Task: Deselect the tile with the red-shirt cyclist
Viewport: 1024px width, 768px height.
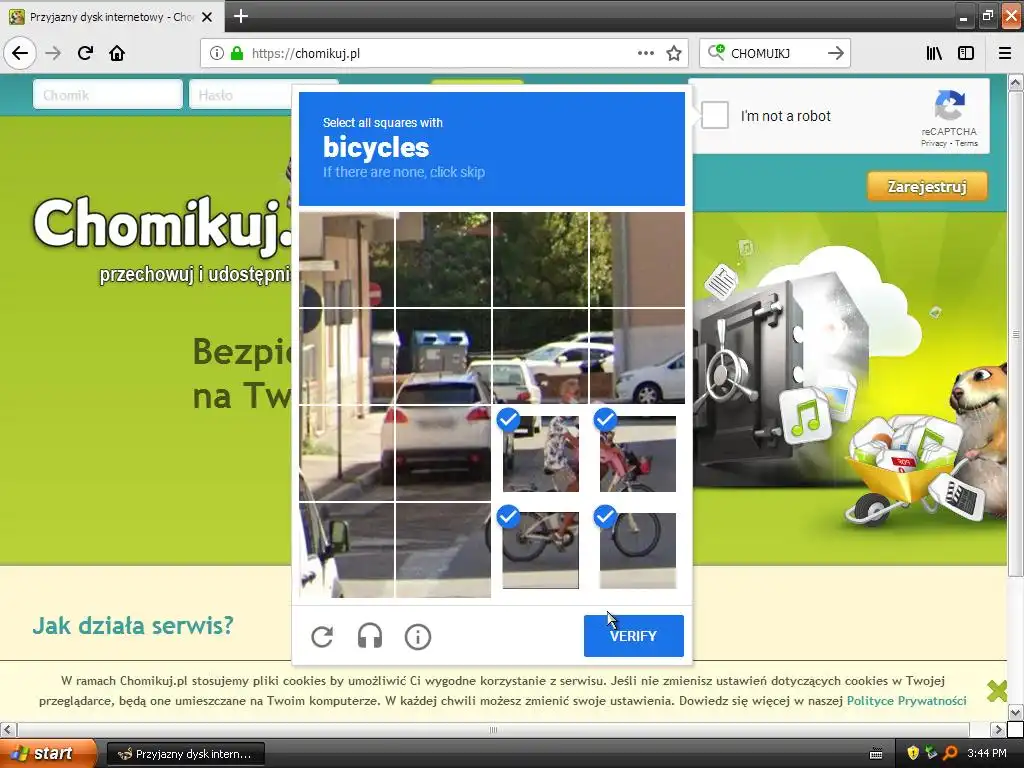Action: point(637,453)
